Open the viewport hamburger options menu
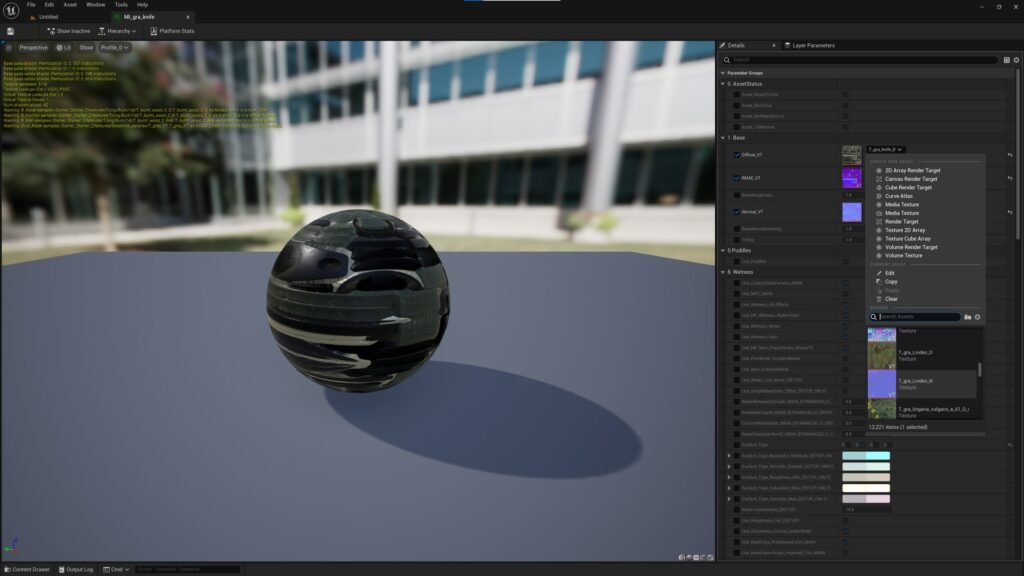The image size is (1024, 576). coord(9,47)
